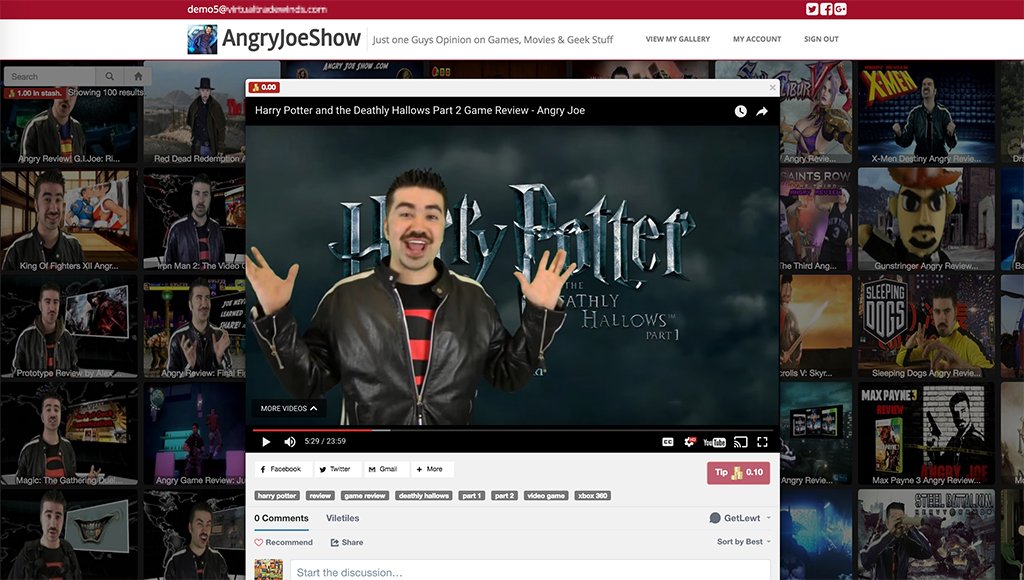This screenshot has width=1024, height=580.
Task: Open King Of Fighters XII thumbnail
Action: (69, 221)
